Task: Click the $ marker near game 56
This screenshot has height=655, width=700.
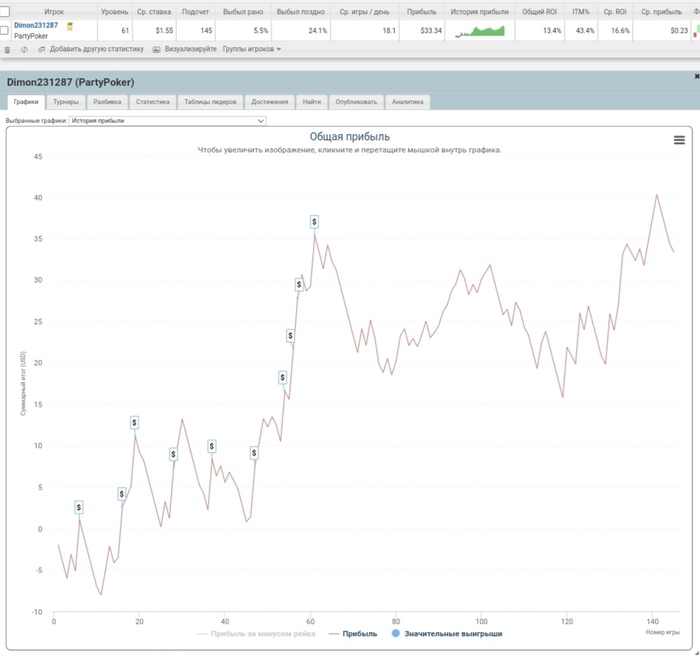Action: [x=291, y=335]
